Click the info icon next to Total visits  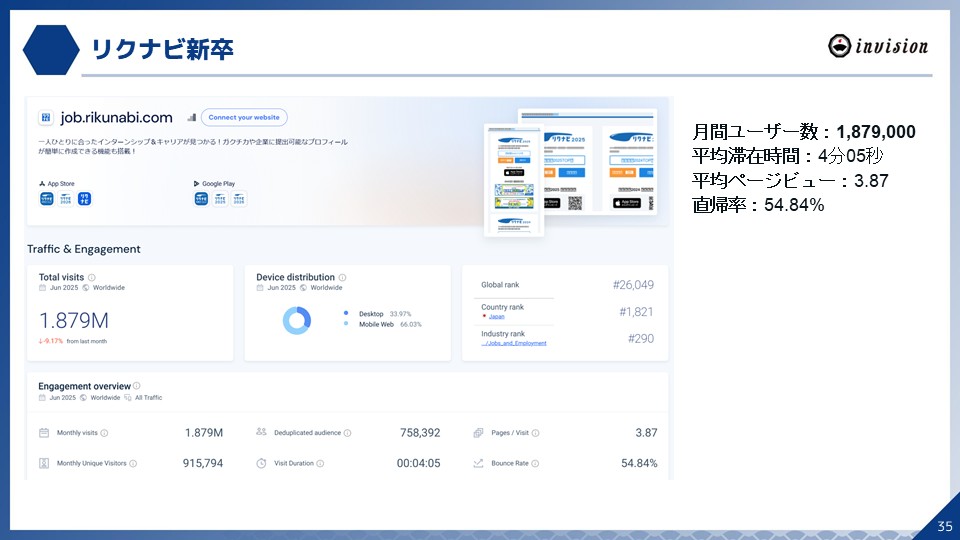tap(92, 277)
